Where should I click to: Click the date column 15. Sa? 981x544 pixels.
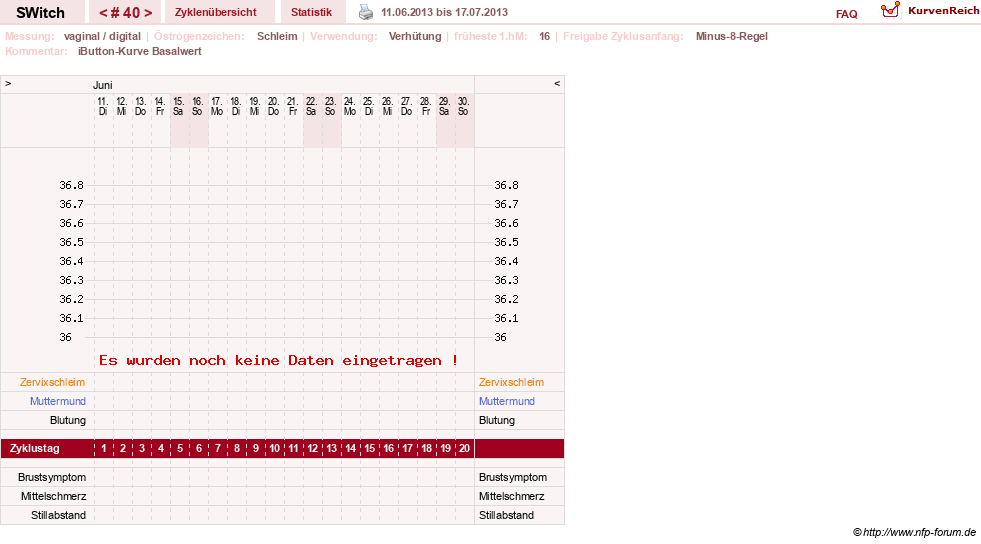(178, 106)
